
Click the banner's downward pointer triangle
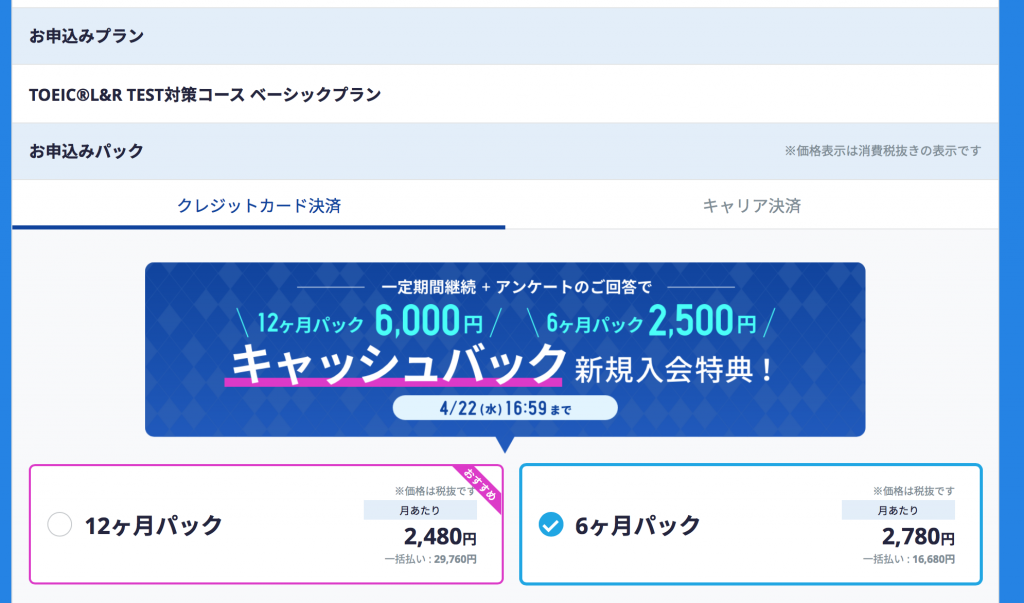click(x=505, y=444)
